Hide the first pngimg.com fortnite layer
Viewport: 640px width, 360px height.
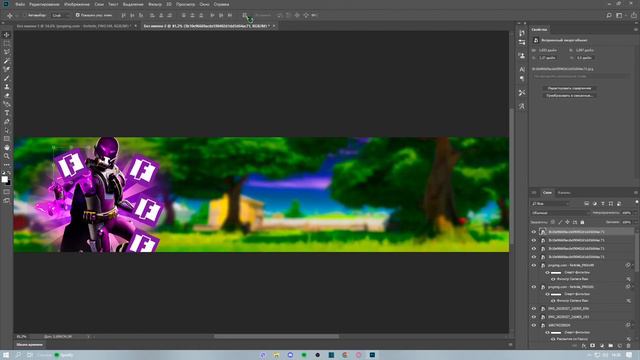(533, 265)
